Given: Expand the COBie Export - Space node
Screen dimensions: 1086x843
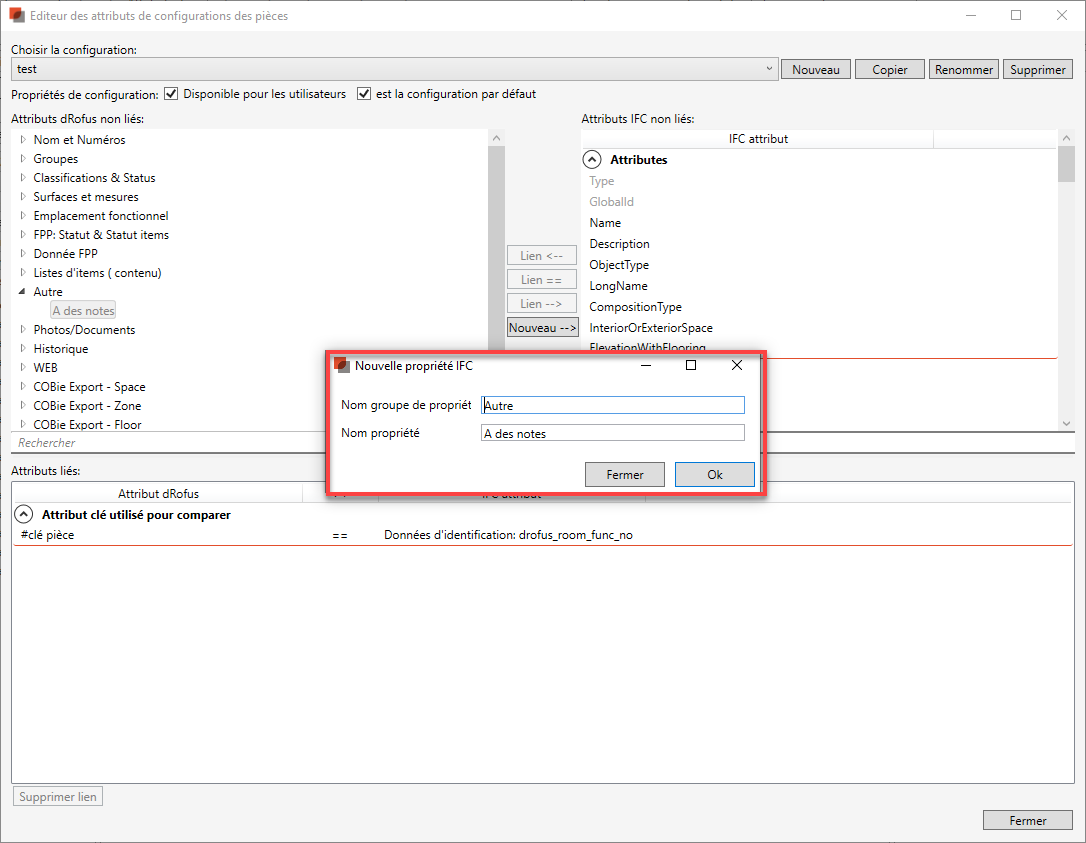Looking at the screenshot, I should [23, 387].
